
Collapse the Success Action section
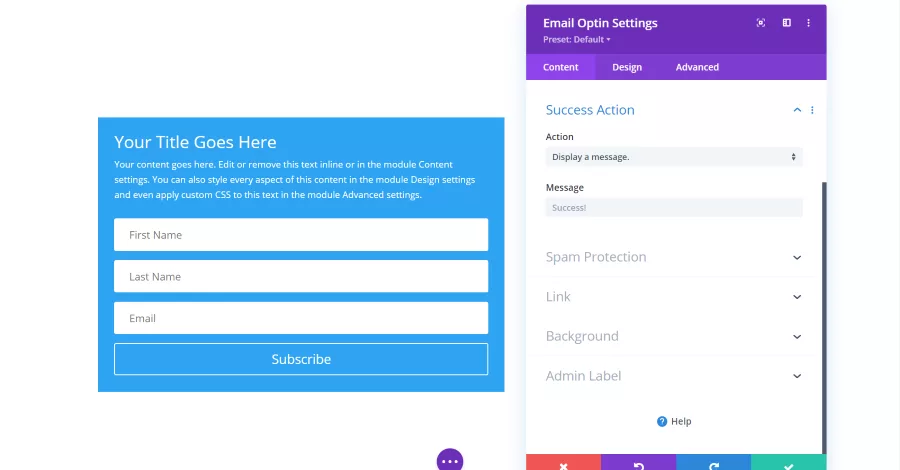(797, 110)
